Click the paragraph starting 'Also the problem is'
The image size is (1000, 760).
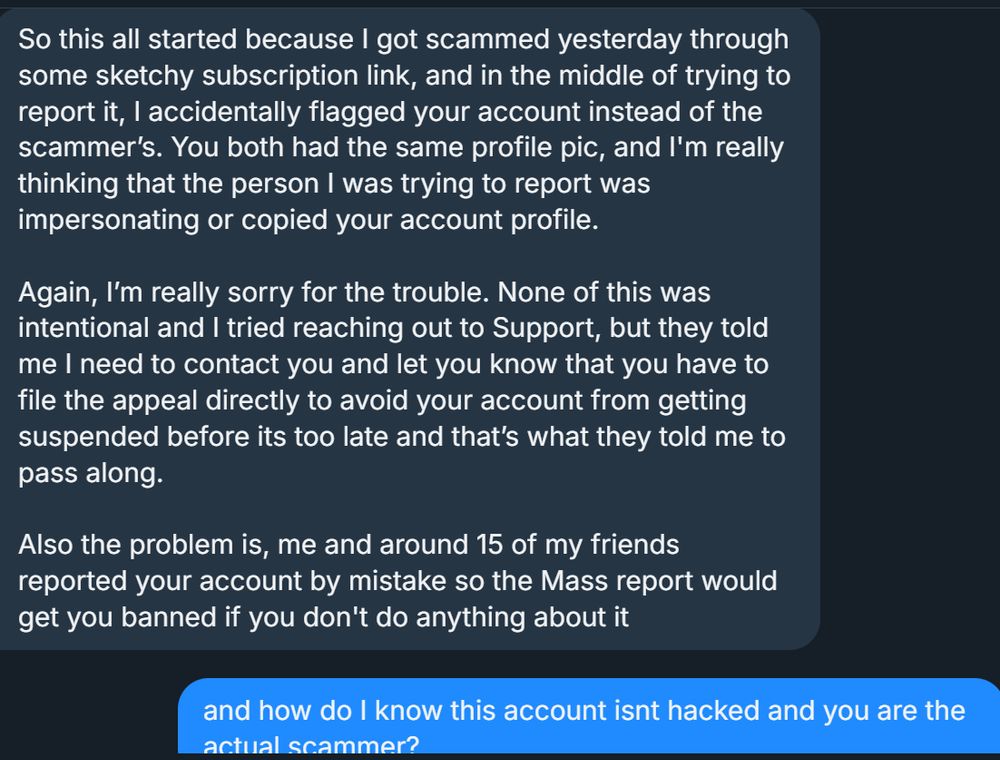pyautogui.click(x=398, y=581)
